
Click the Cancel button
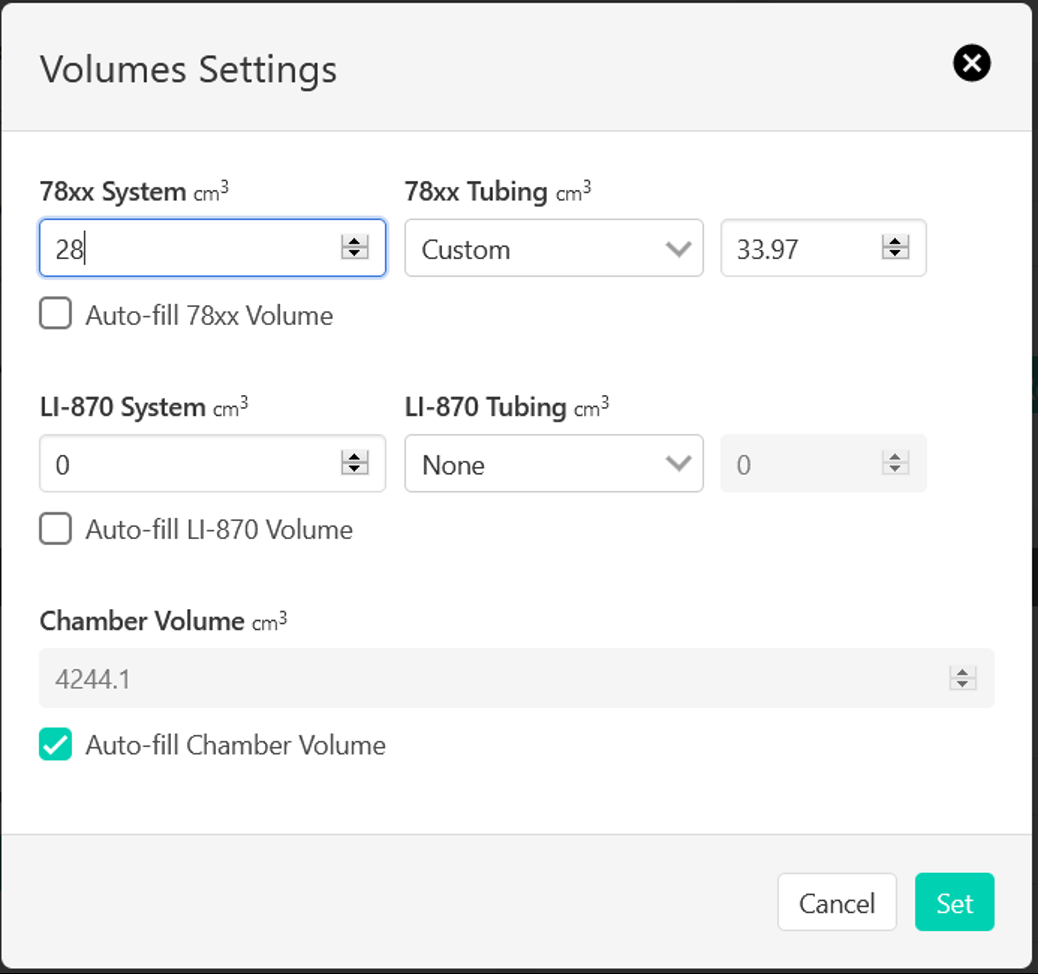(837, 902)
